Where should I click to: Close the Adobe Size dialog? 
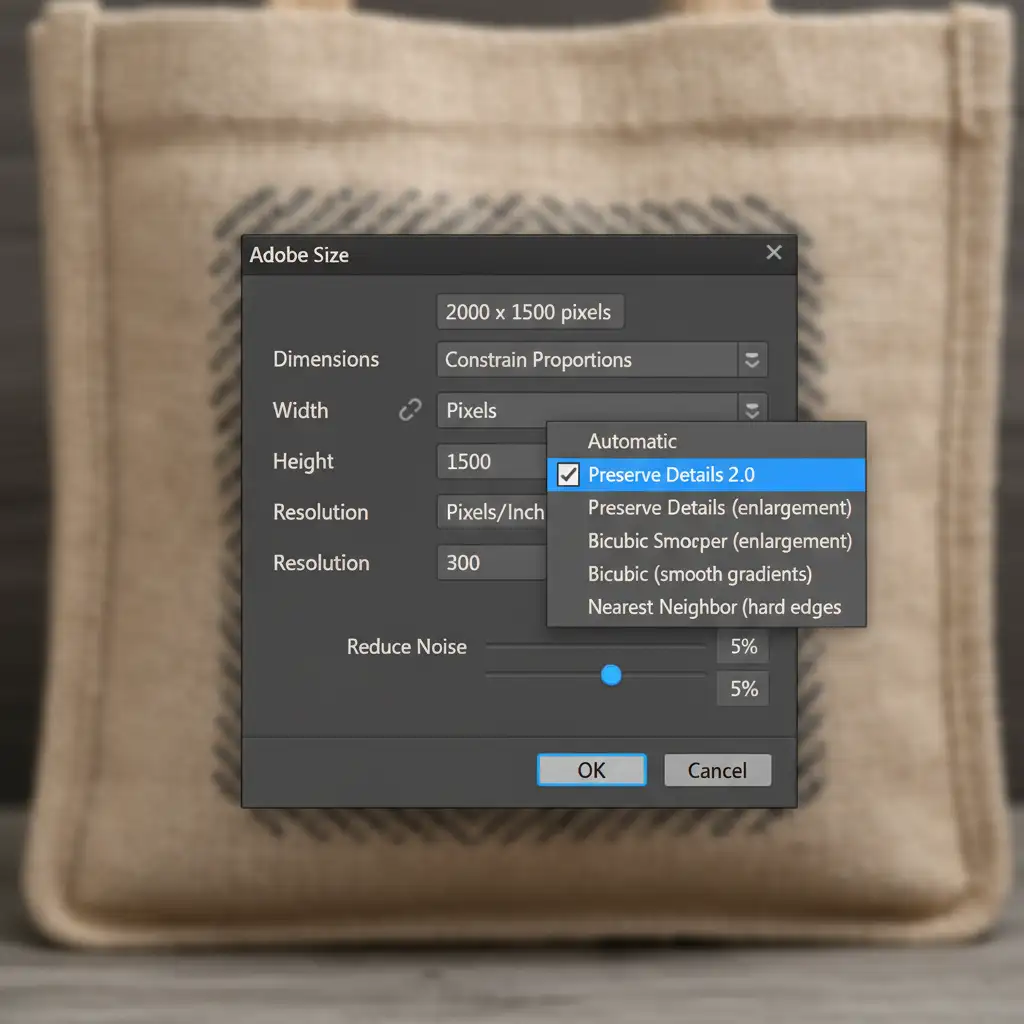pyautogui.click(x=773, y=253)
